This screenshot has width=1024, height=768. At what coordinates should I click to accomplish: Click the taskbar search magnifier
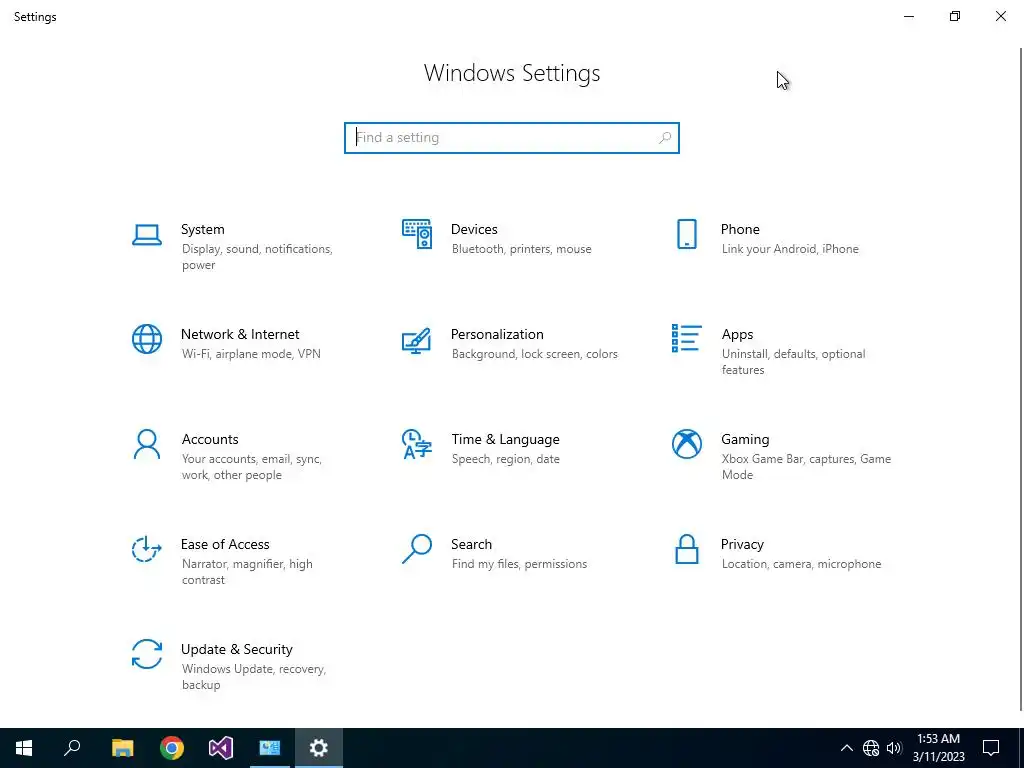point(72,748)
